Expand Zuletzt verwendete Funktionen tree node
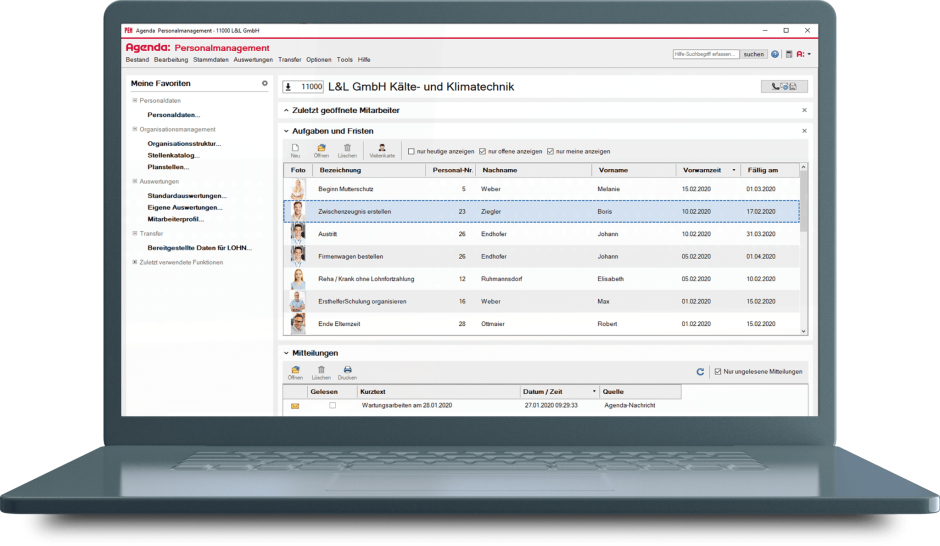 (x=135, y=262)
